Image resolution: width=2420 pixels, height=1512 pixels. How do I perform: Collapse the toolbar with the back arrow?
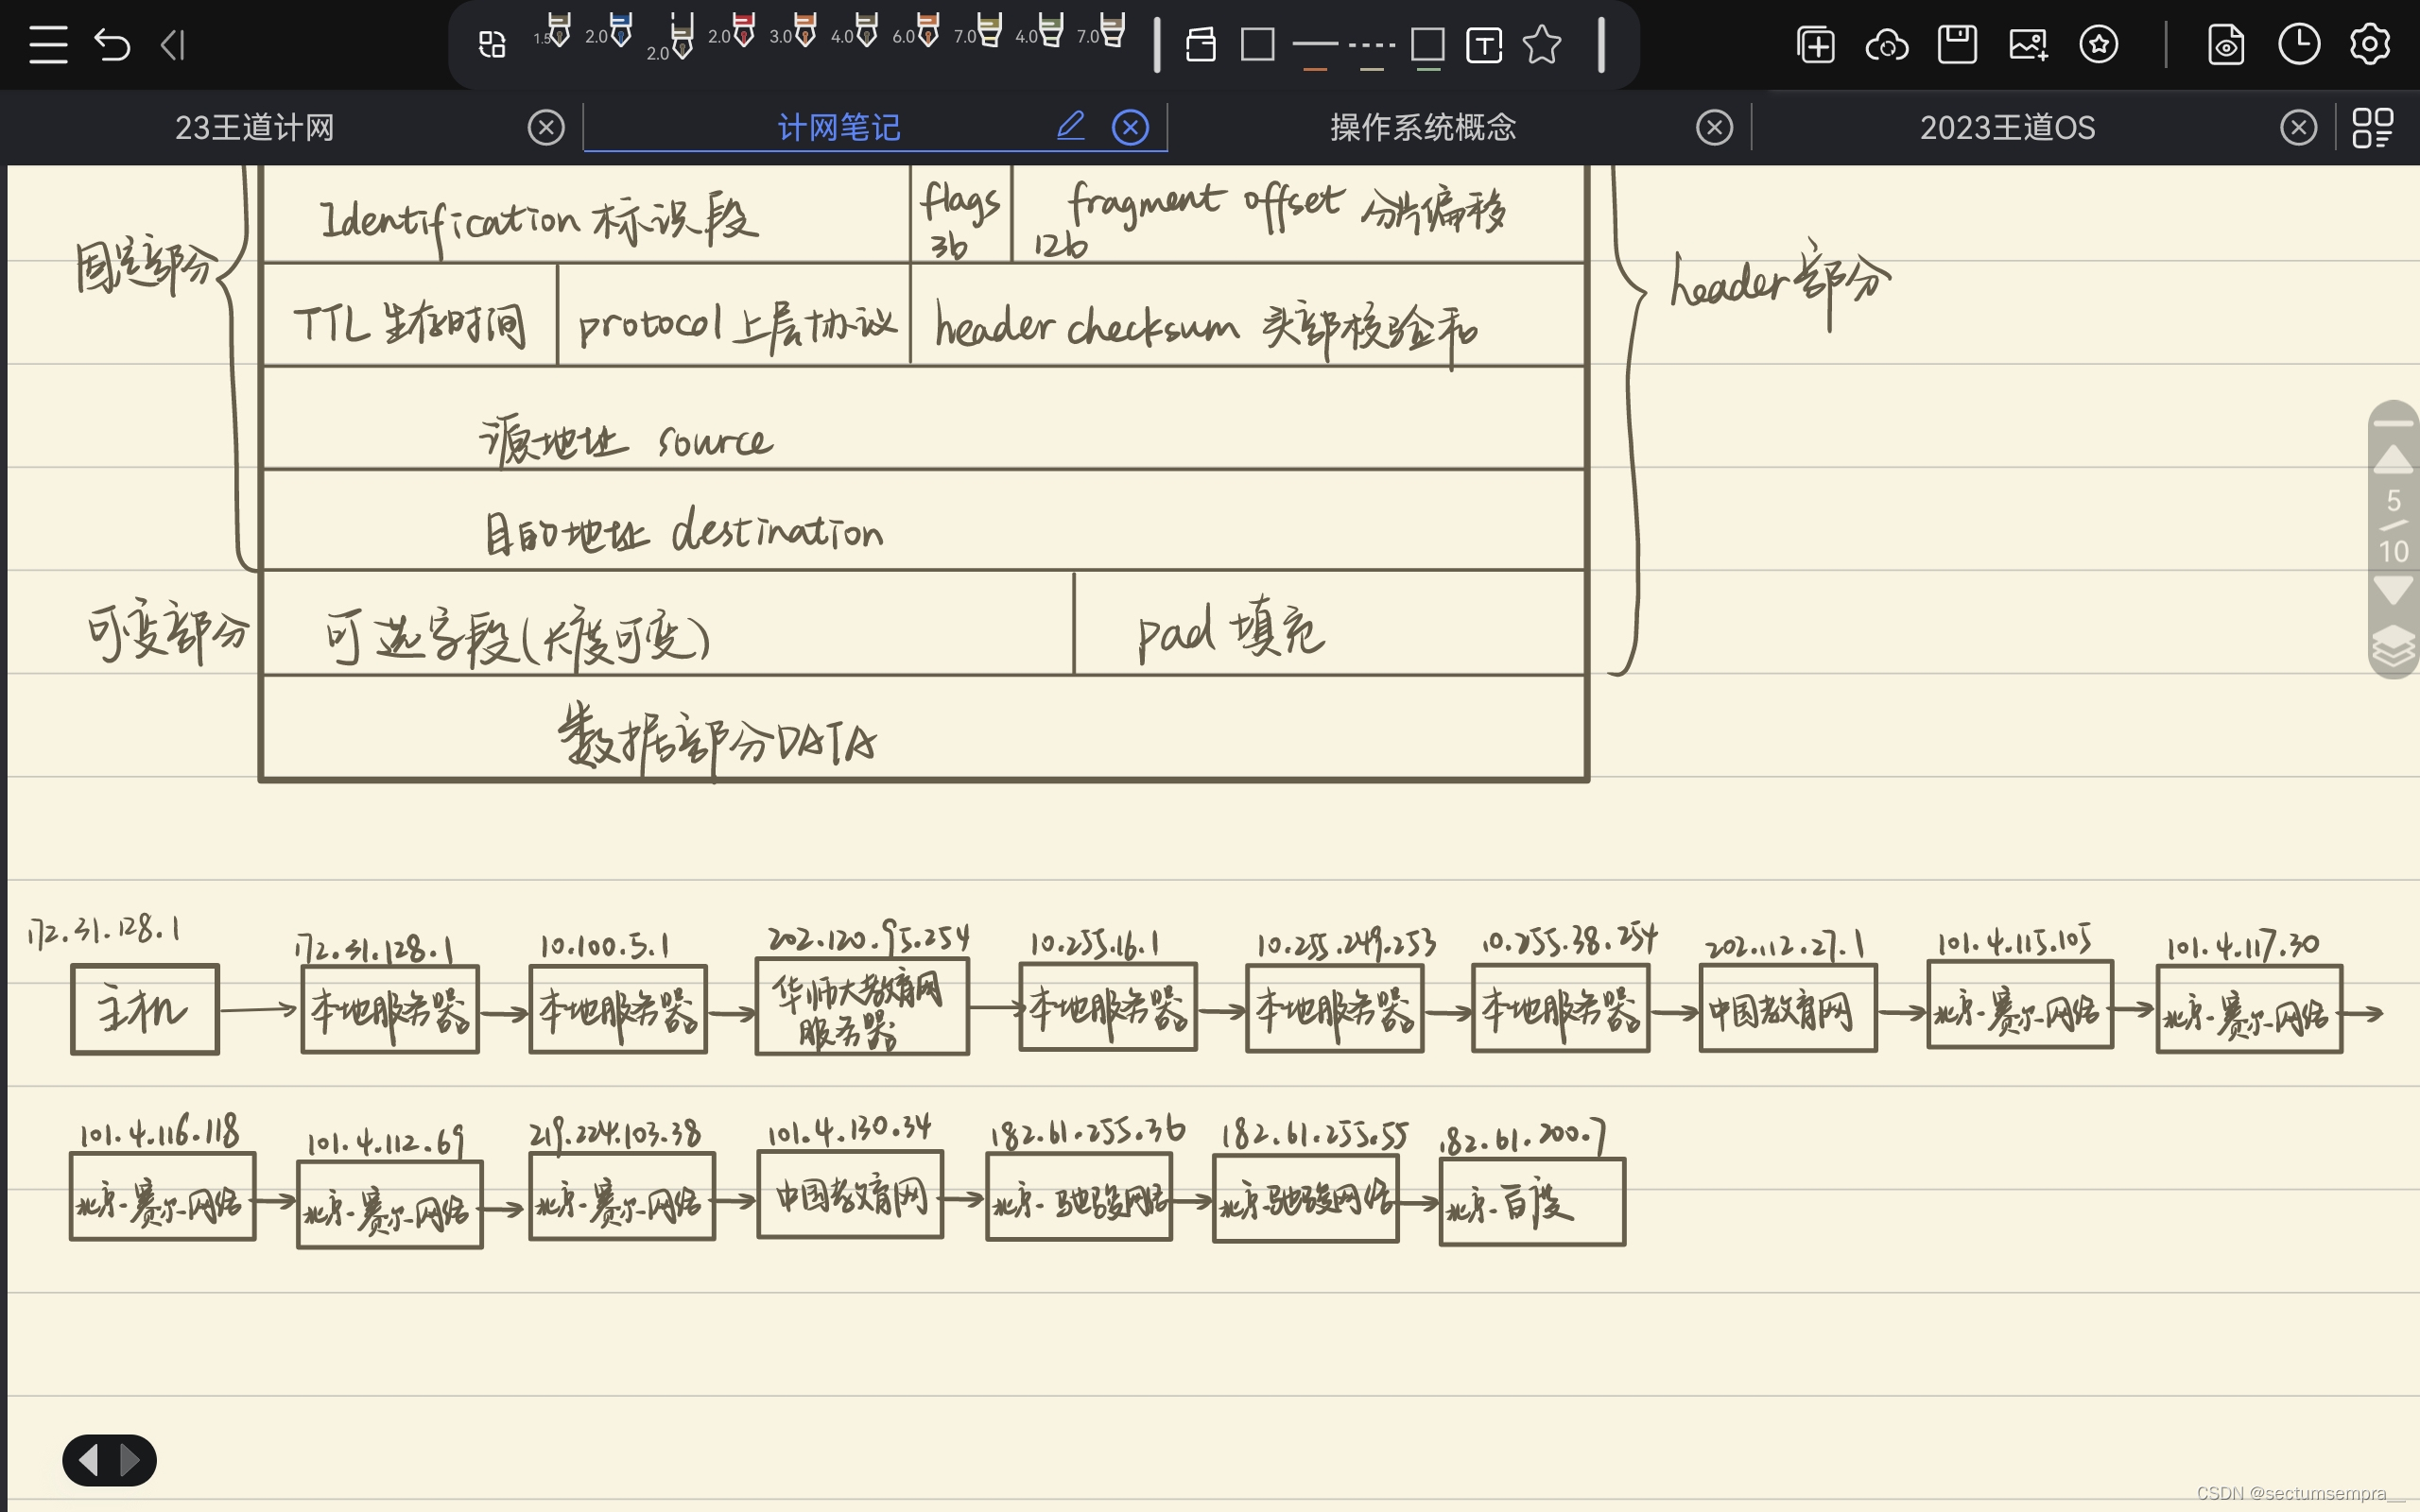tap(174, 44)
